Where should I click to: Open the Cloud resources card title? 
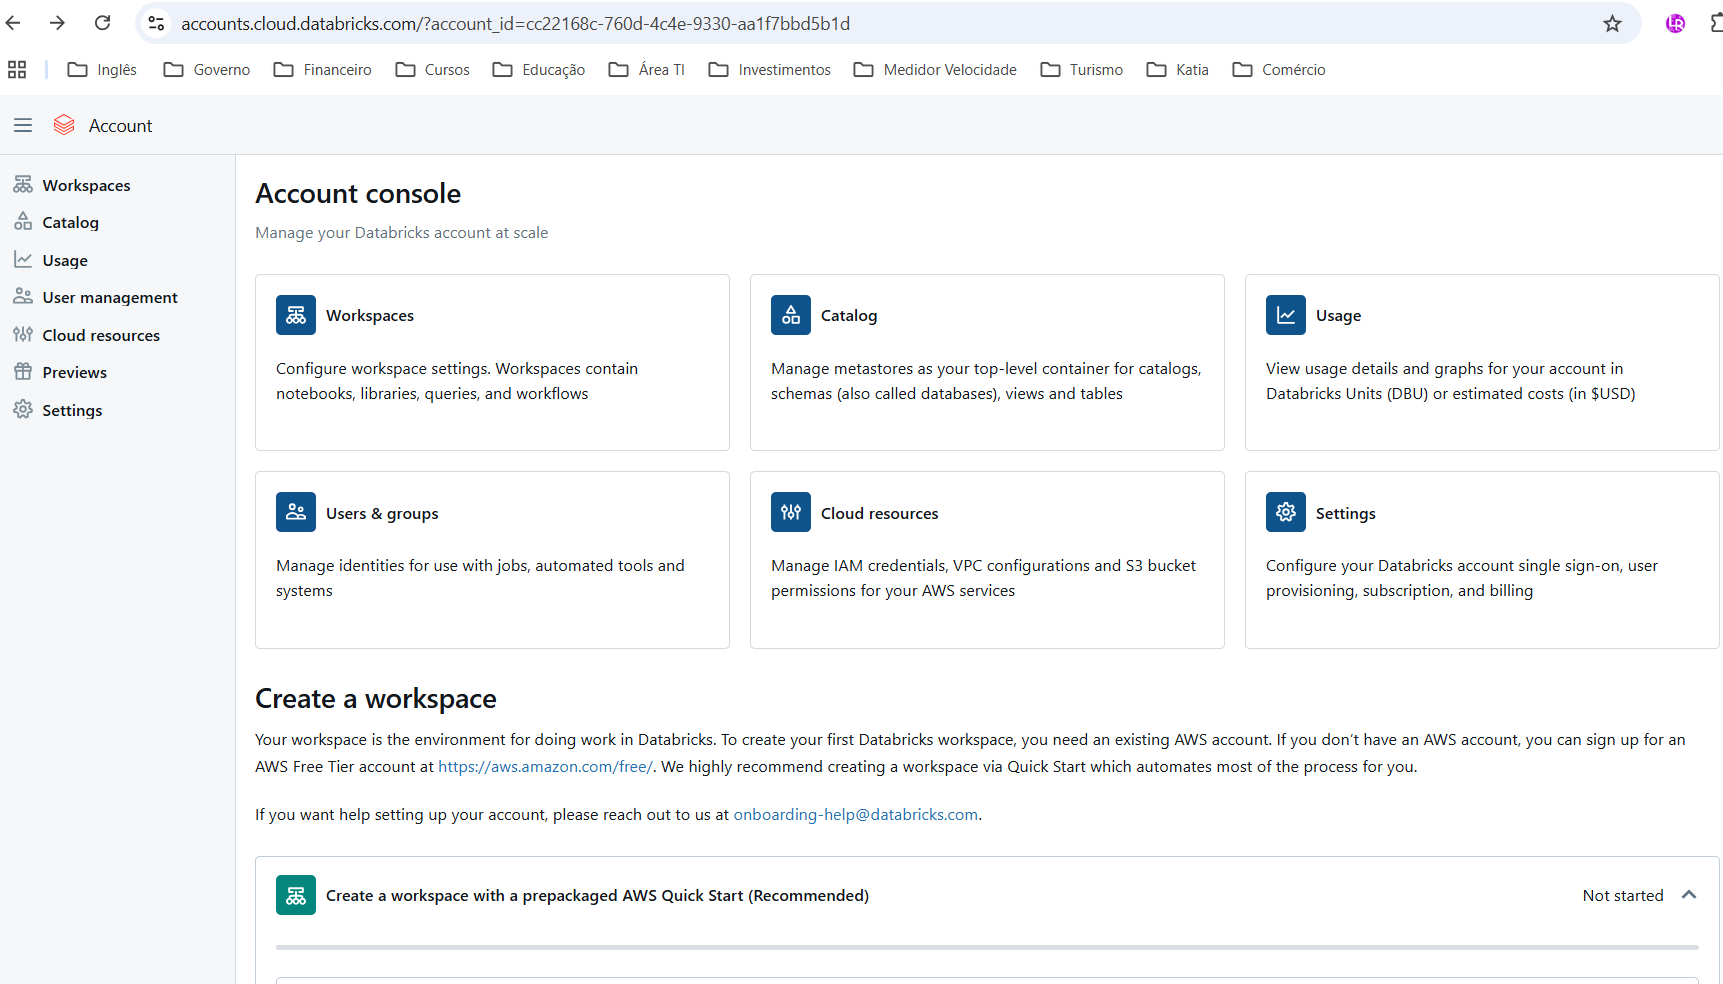[x=880, y=513]
